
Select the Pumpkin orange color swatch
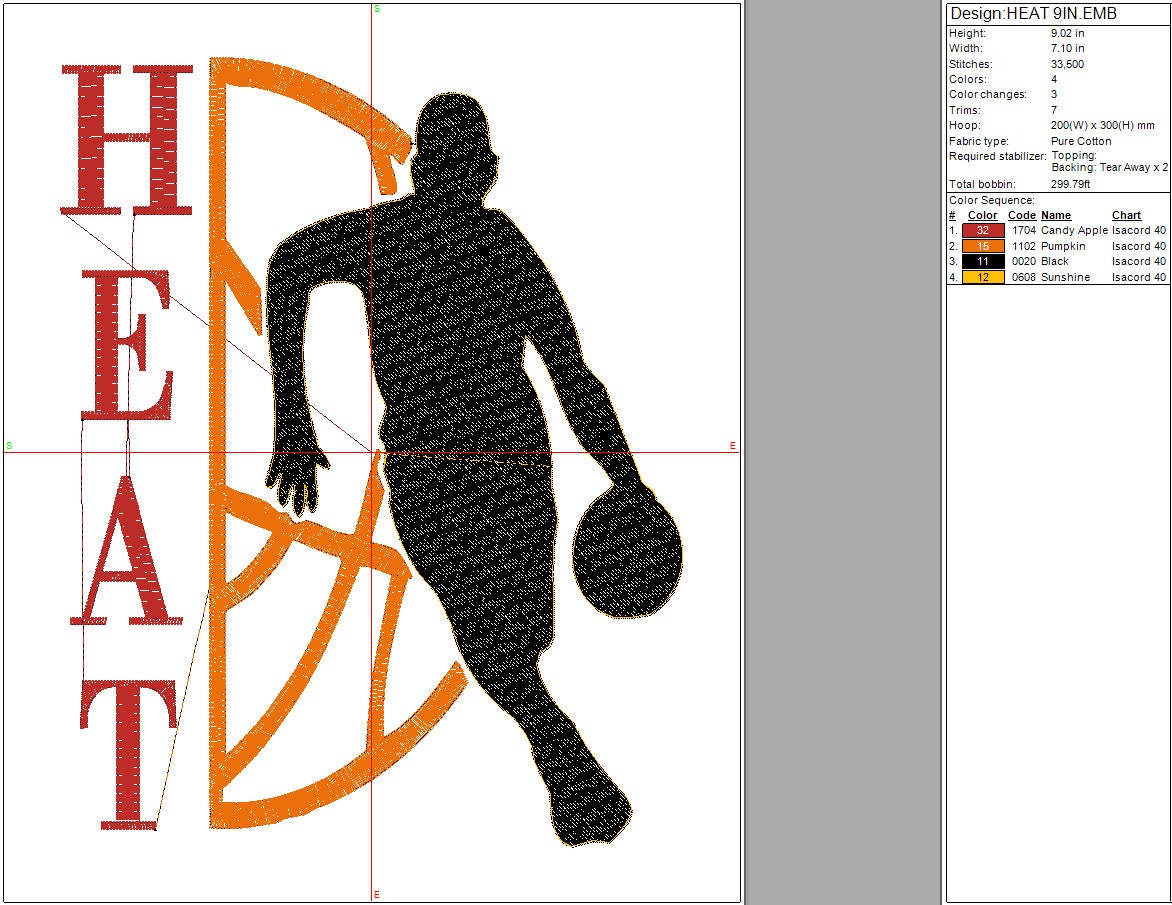(x=982, y=246)
